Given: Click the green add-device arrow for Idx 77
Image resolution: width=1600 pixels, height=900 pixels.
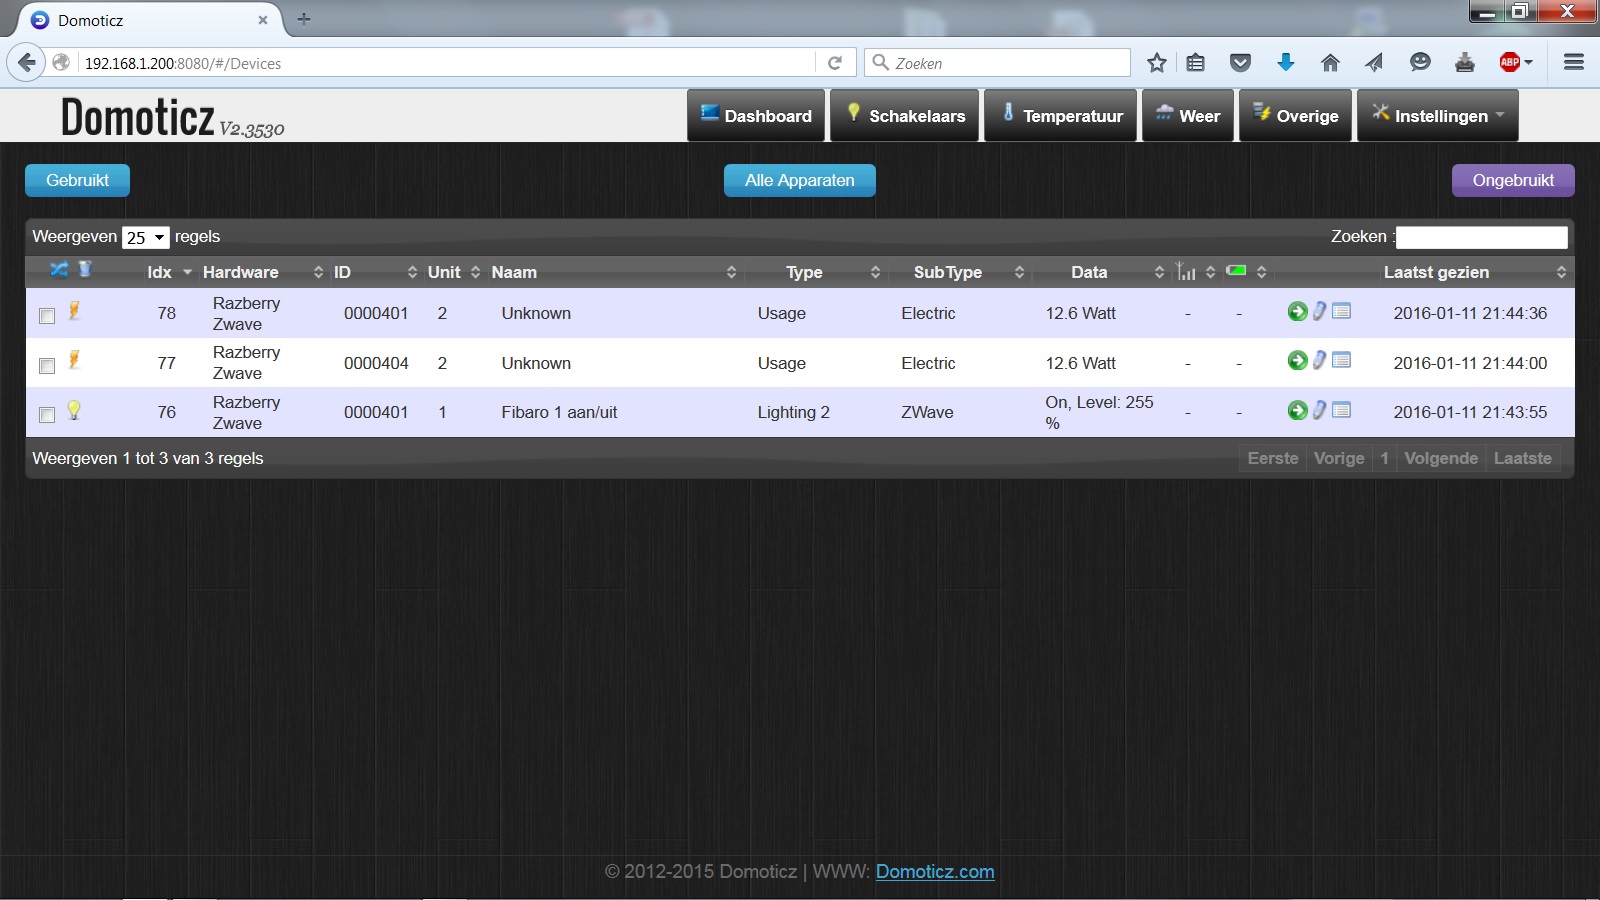Looking at the screenshot, I should [x=1297, y=360].
